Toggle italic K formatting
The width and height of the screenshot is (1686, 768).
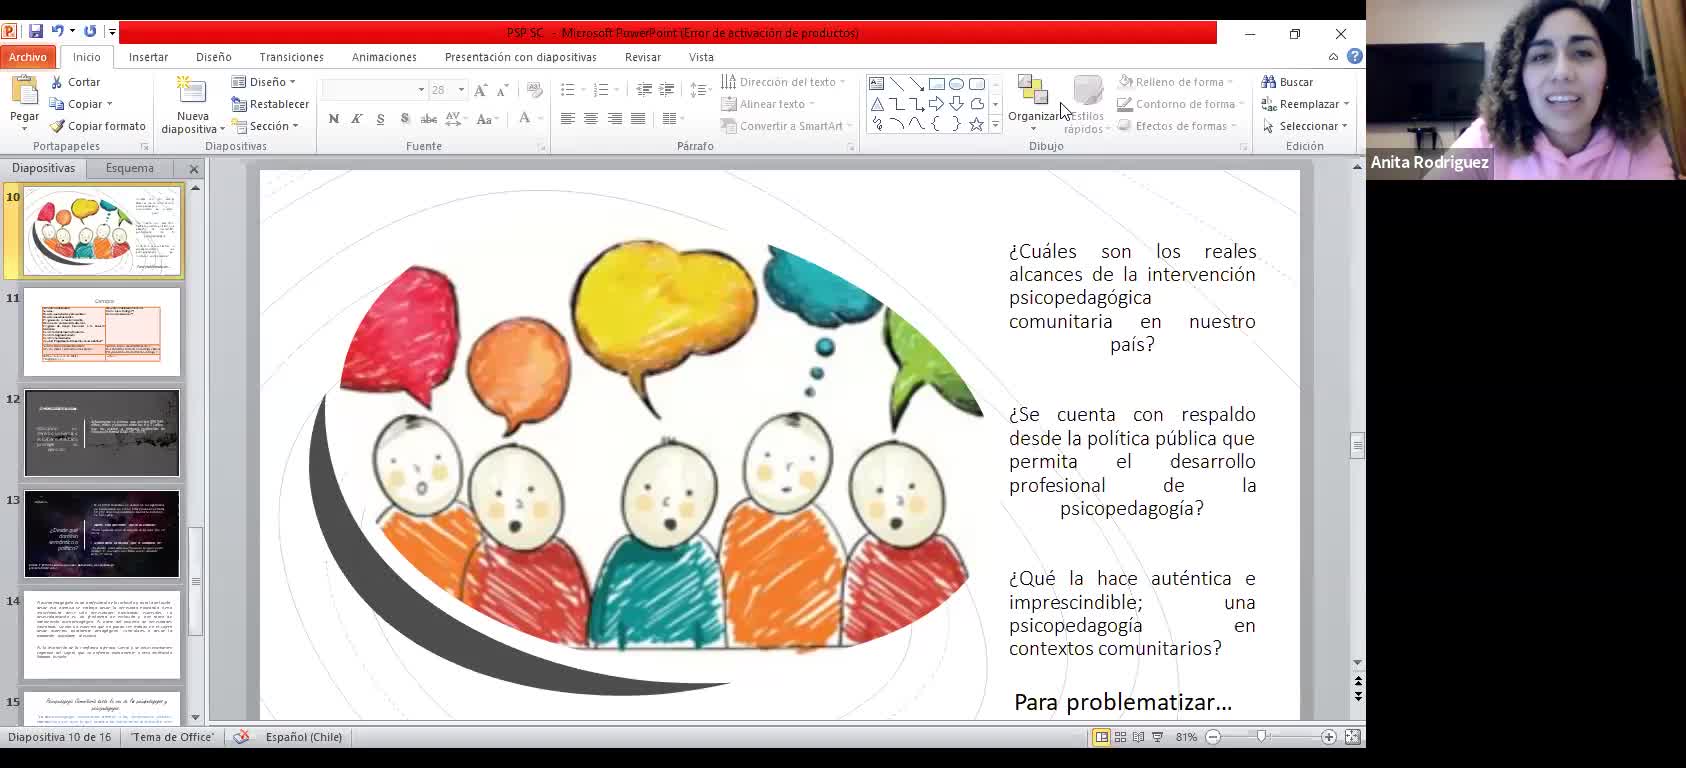coord(356,119)
